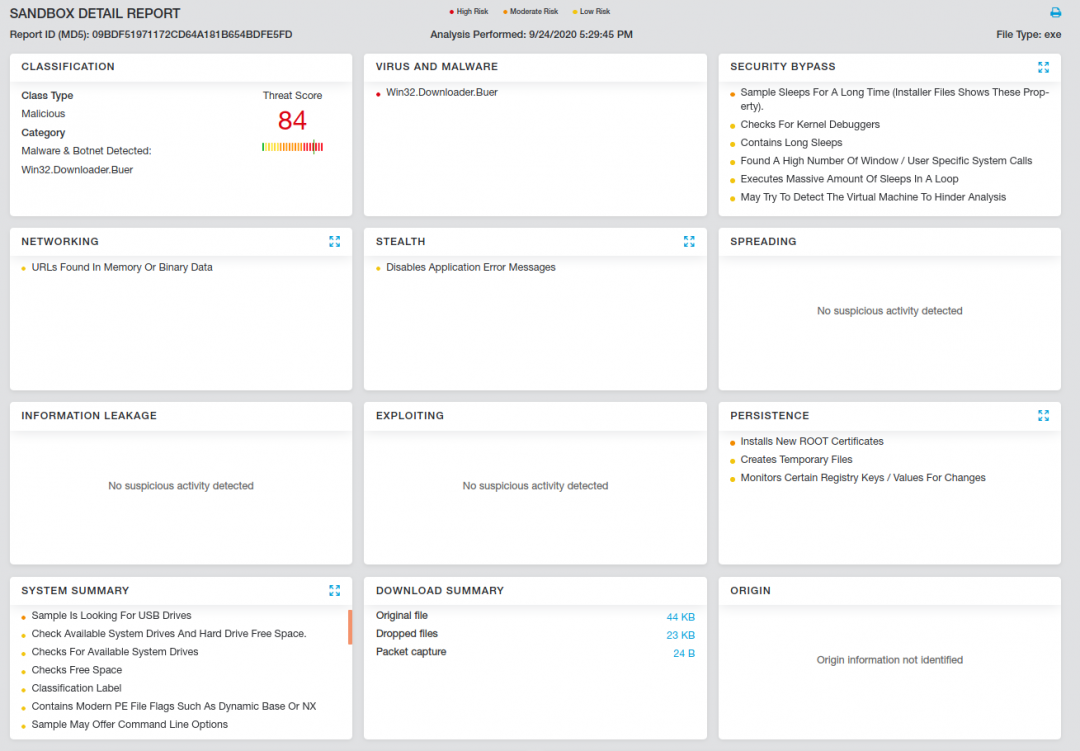This screenshot has width=1080, height=751.
Task: Open the 44 KB original file link
Action: (680, 617)
